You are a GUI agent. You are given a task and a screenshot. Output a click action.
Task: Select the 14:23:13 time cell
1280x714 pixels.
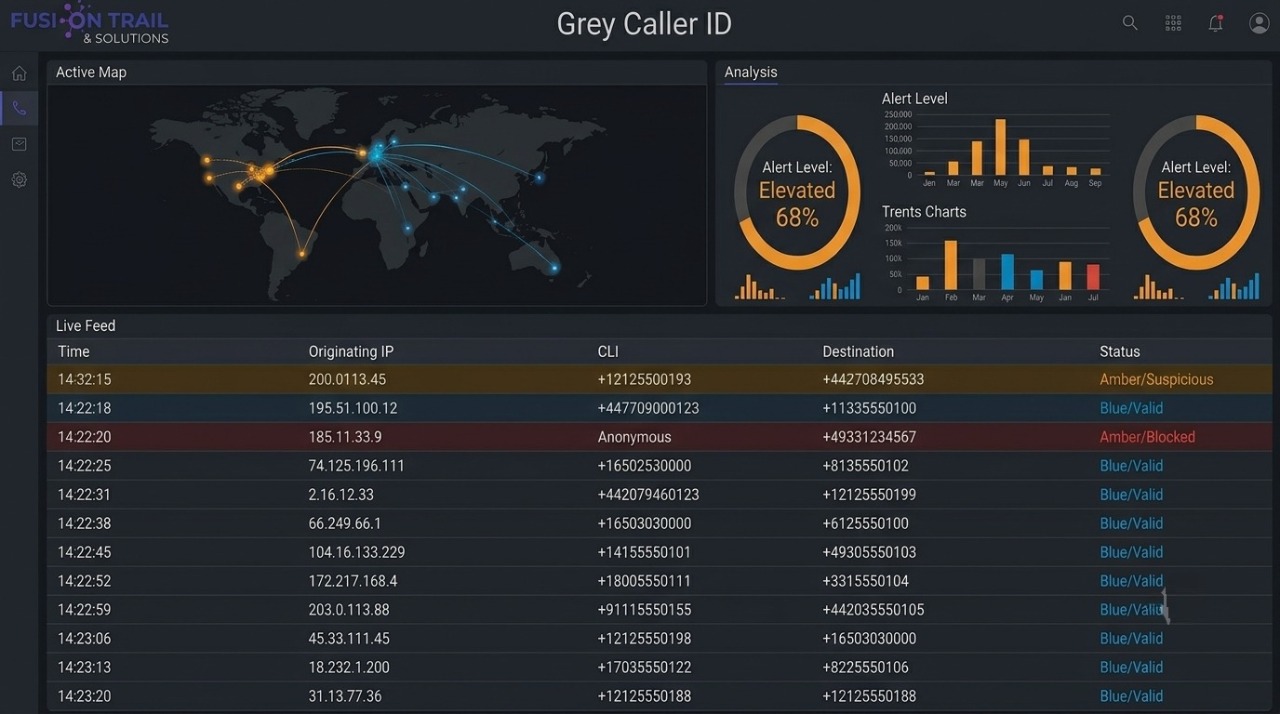(85, 668)
